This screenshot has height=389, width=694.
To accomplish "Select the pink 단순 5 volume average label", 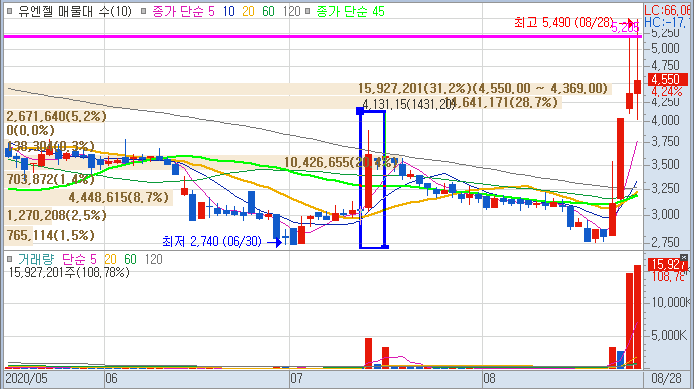I will point(79,259).
